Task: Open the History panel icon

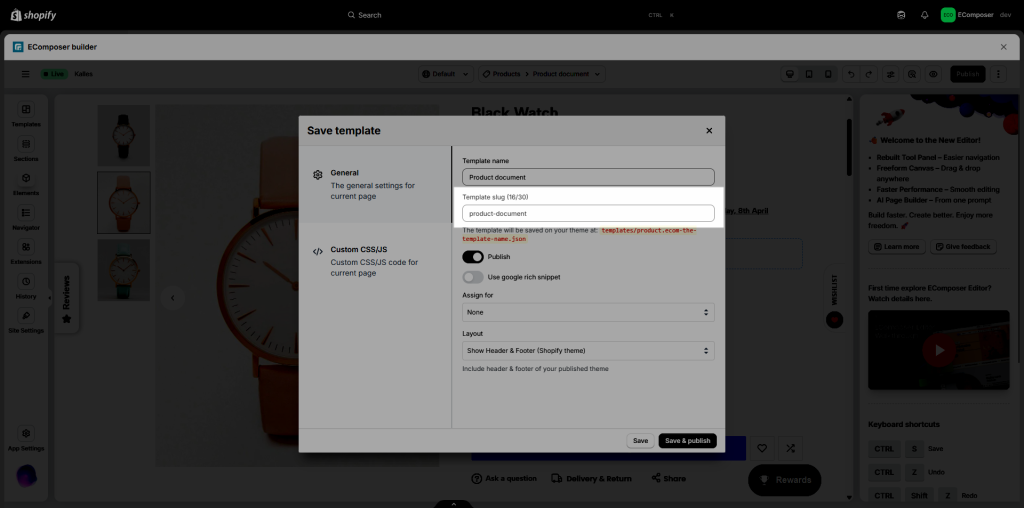Action: [26, 282]
